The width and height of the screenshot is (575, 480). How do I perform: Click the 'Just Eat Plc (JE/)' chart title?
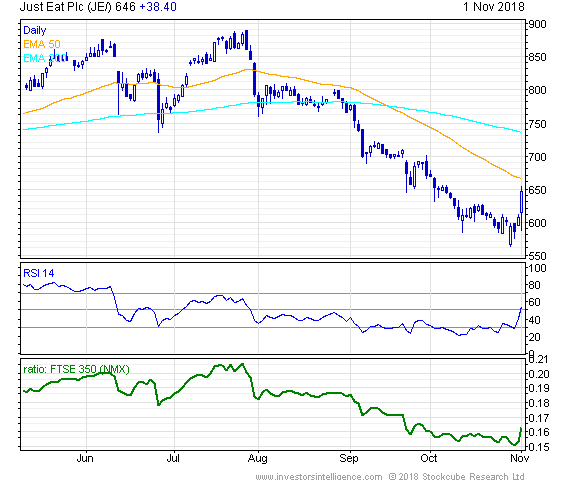point(66,7)
